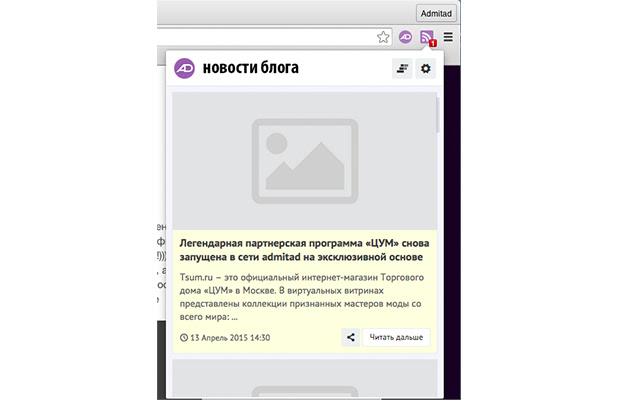Share the ЦУМ news article
The height and width of the screenshot is (400, 640).
point(351,338)
